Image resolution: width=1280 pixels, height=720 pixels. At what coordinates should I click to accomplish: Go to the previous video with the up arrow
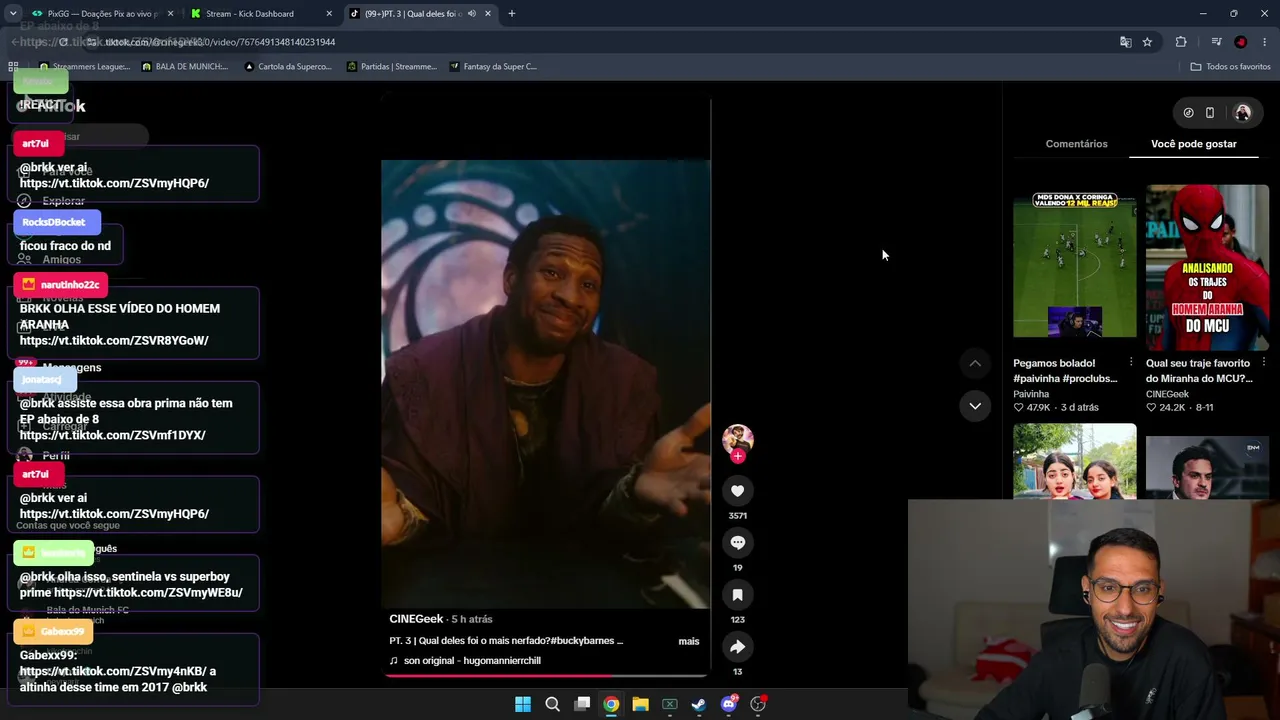pos(975,363)
